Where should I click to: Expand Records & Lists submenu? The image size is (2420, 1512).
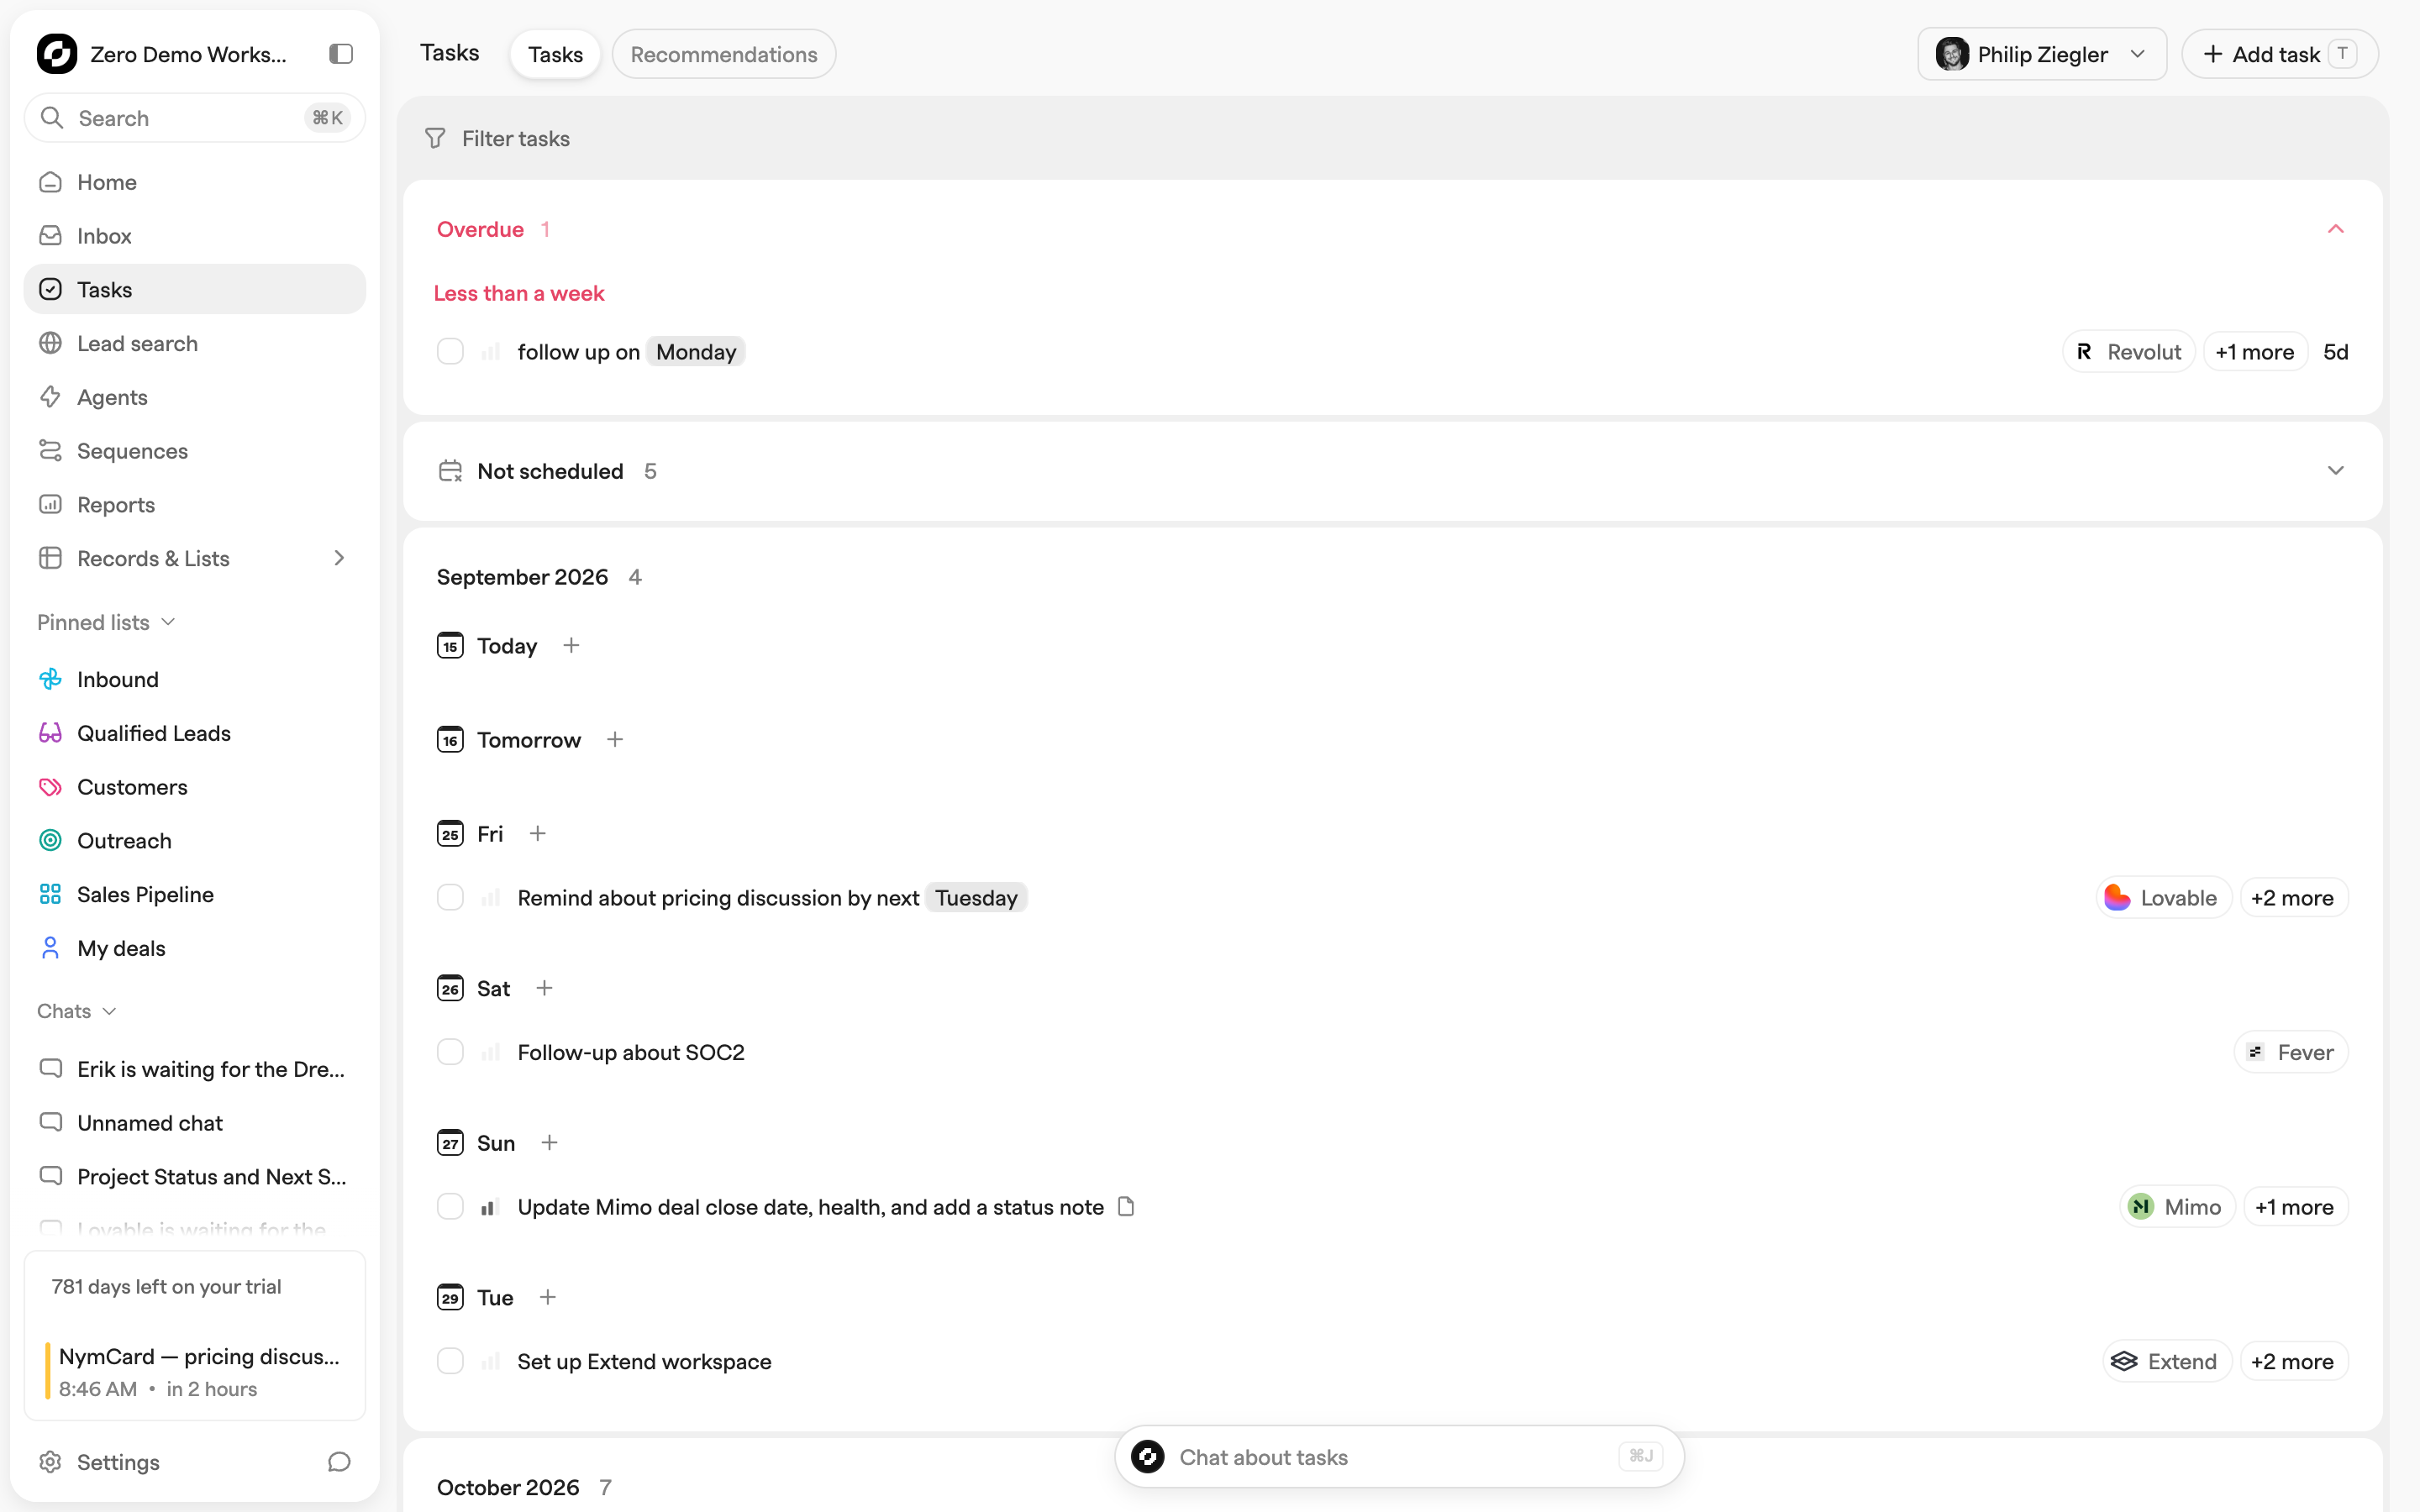pyautogui.click(x=339, y=558)
